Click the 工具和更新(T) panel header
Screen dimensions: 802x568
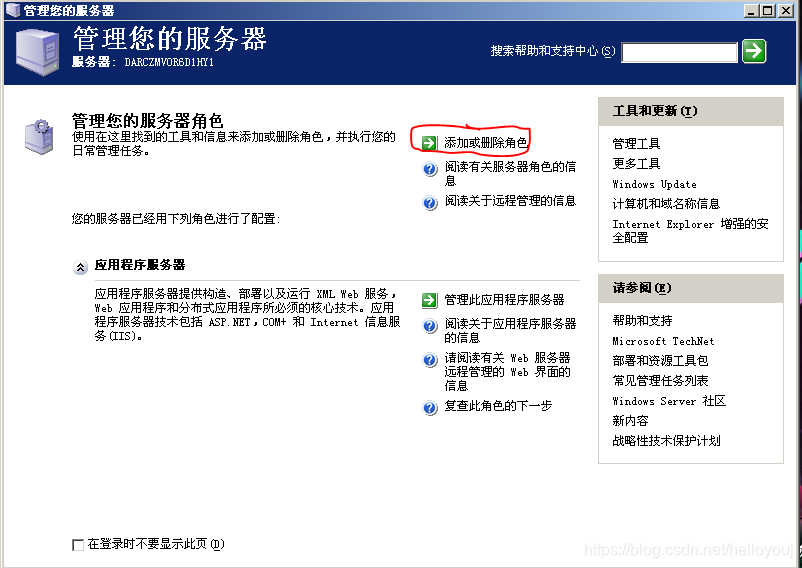click(690, 111)
